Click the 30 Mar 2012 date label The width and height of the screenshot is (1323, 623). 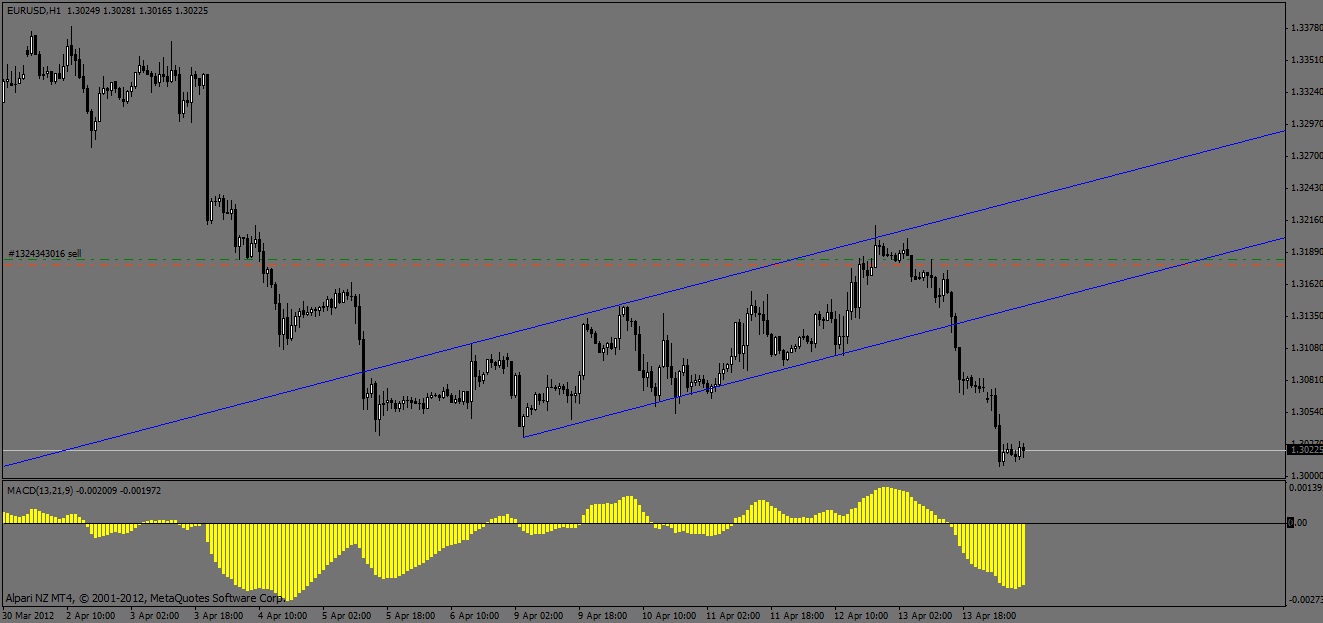[28, 615]
